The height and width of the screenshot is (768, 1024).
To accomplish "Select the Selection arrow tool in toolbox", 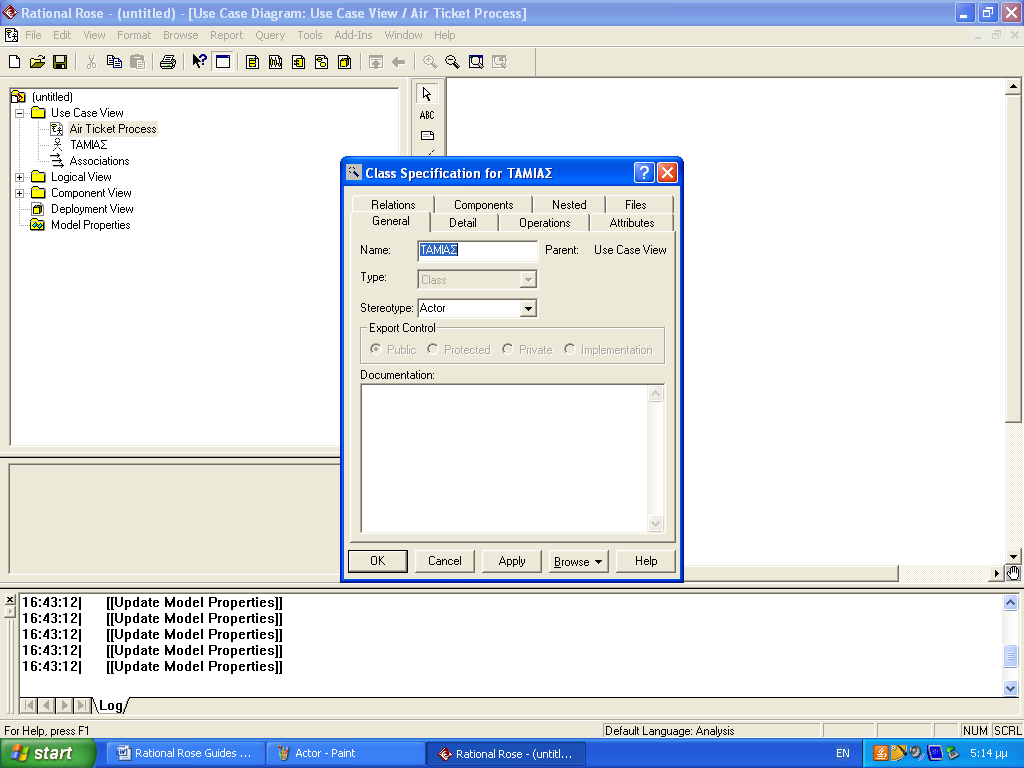I will (x=427, y=94).
